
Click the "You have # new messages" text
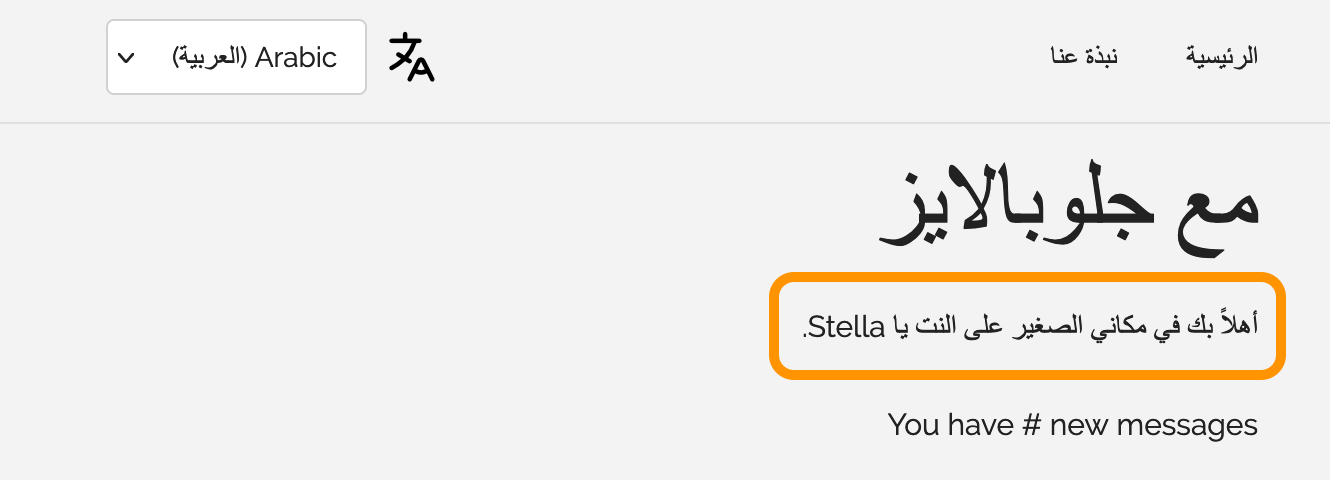pos(1072,425)
